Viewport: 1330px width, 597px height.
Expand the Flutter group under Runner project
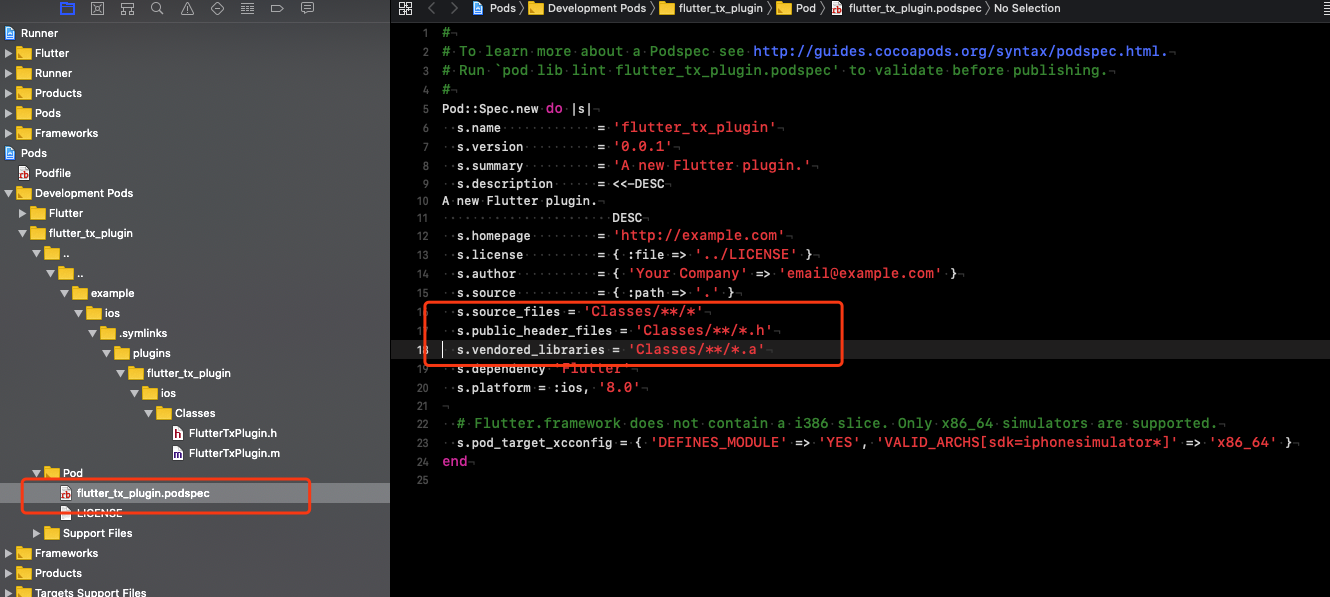coord(9,53)
